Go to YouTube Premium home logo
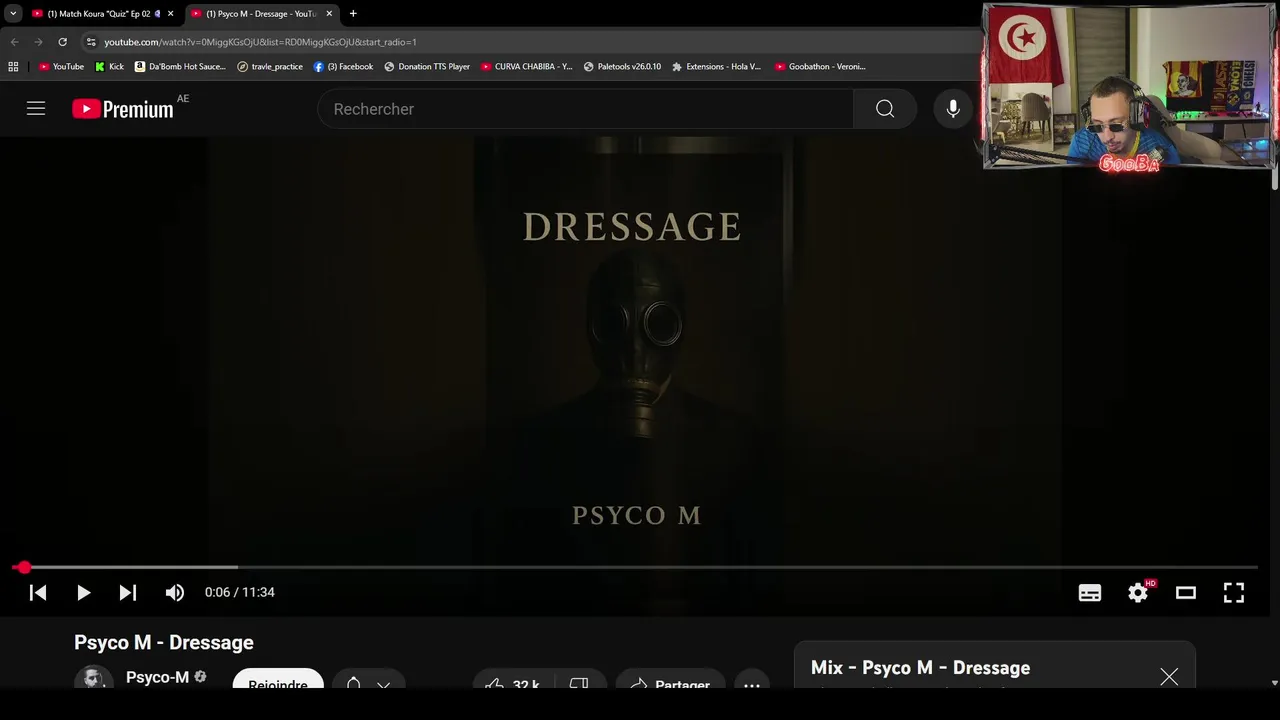 [123, 109]
